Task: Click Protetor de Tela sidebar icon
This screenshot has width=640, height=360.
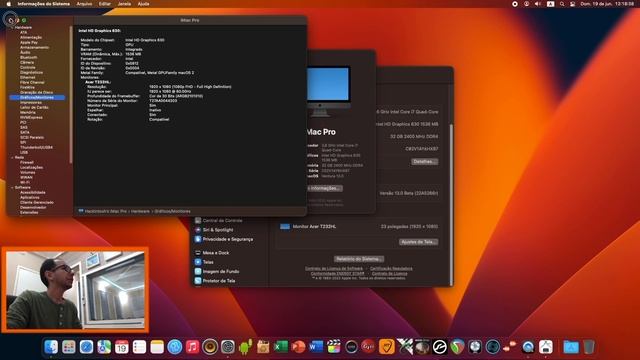Action: pos(198,281)
